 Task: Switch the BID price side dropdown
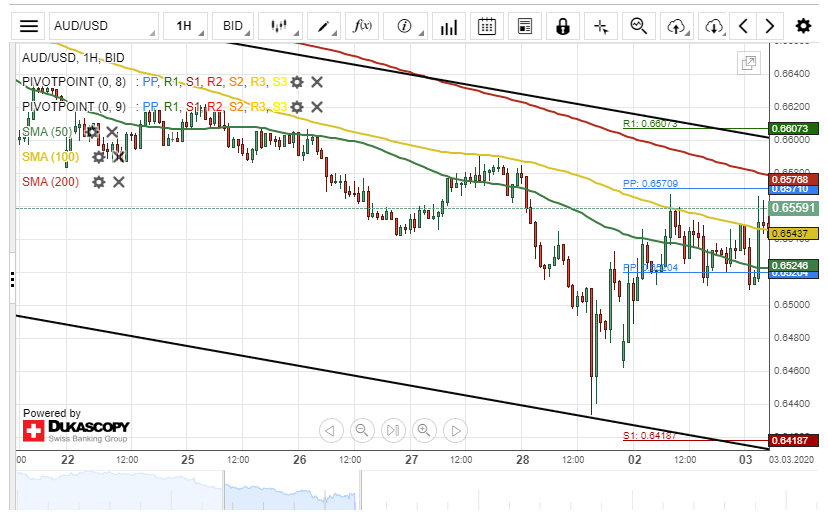tap(233, 26)
